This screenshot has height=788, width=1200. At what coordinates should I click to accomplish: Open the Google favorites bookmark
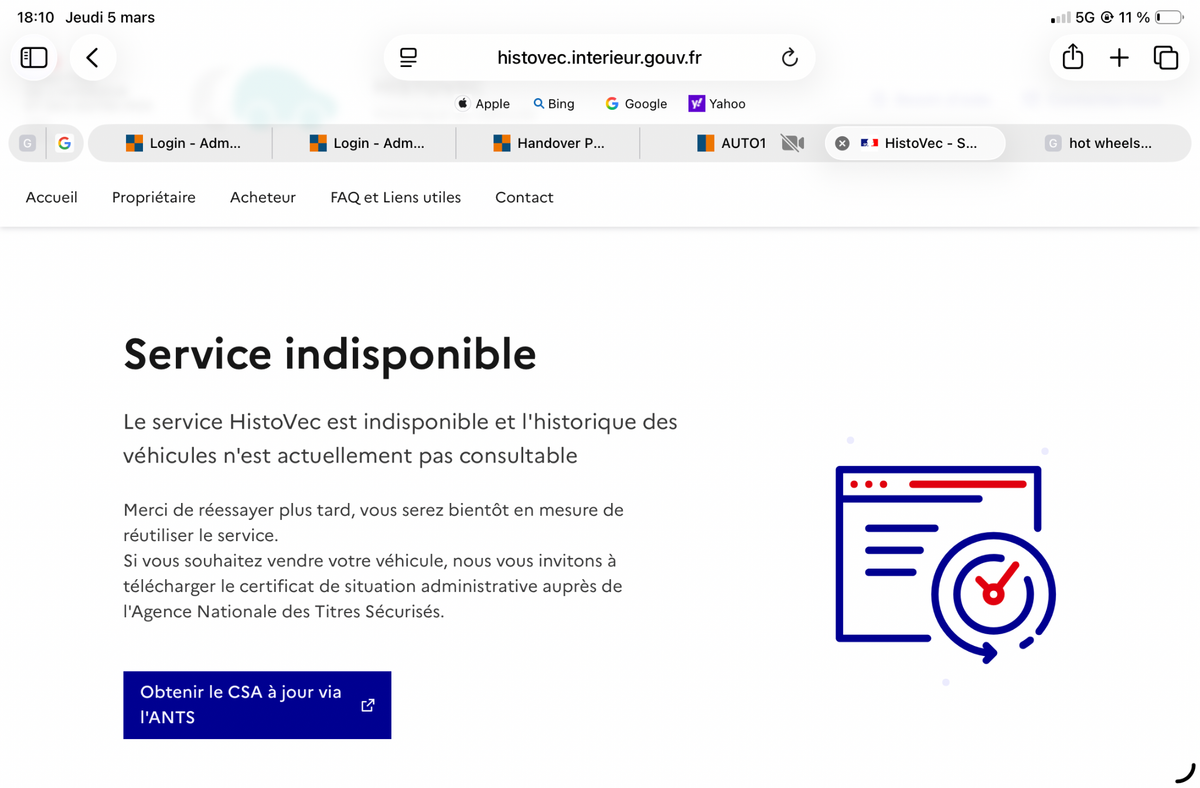pyautogui.click(x=636, y=104)
